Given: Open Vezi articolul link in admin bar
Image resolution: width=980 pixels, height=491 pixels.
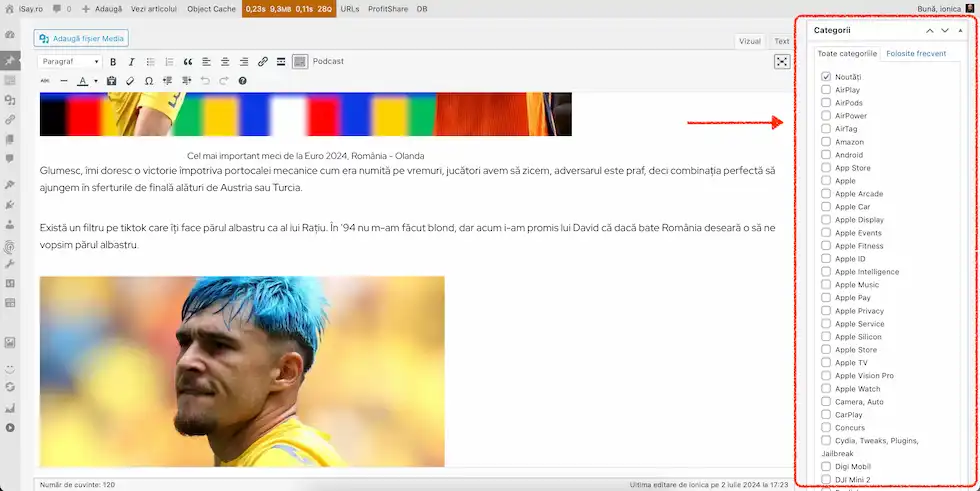Looking at the screenshot, I should (154, 8).
